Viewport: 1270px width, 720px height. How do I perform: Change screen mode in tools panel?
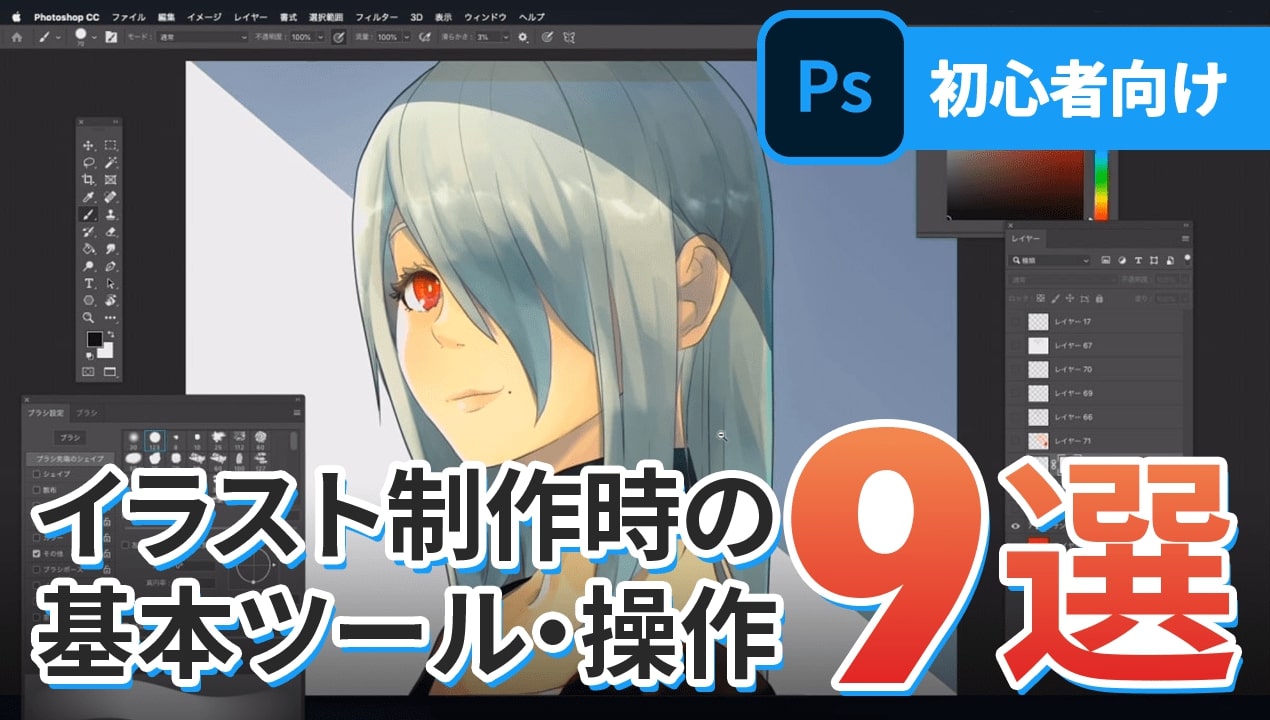click(x=110, y=371)
